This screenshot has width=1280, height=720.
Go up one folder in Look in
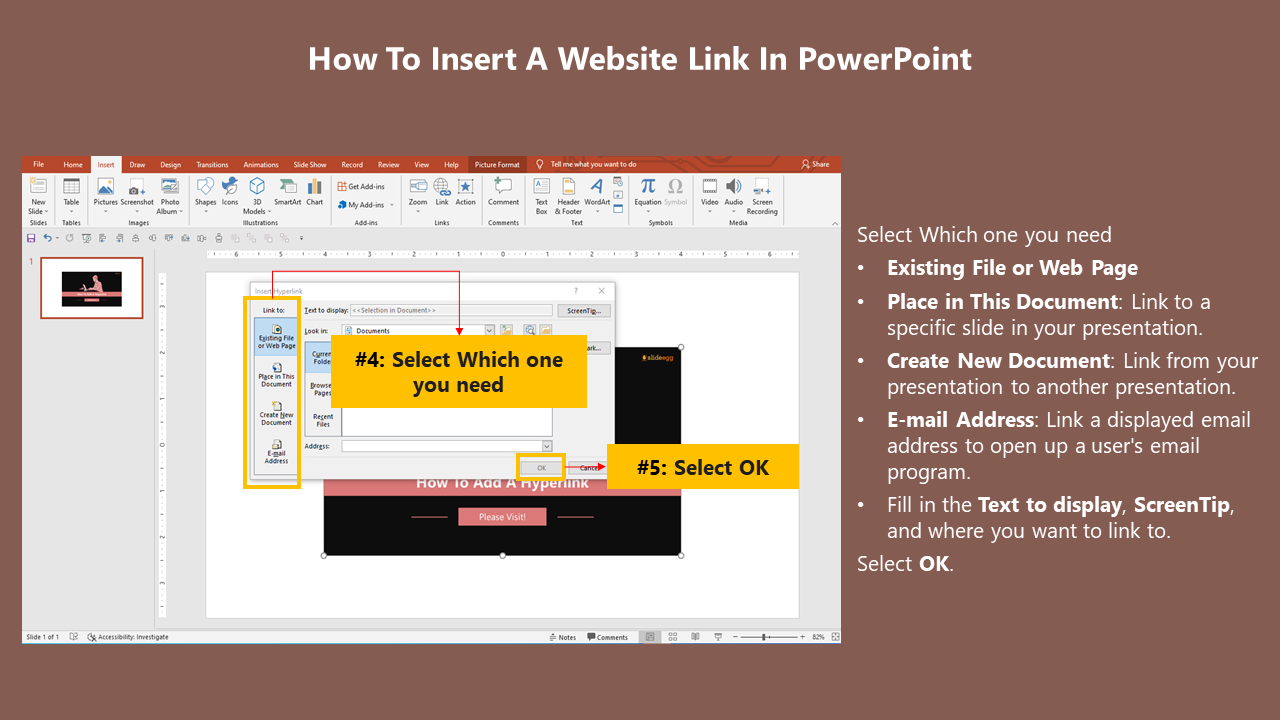click(507, 330)
